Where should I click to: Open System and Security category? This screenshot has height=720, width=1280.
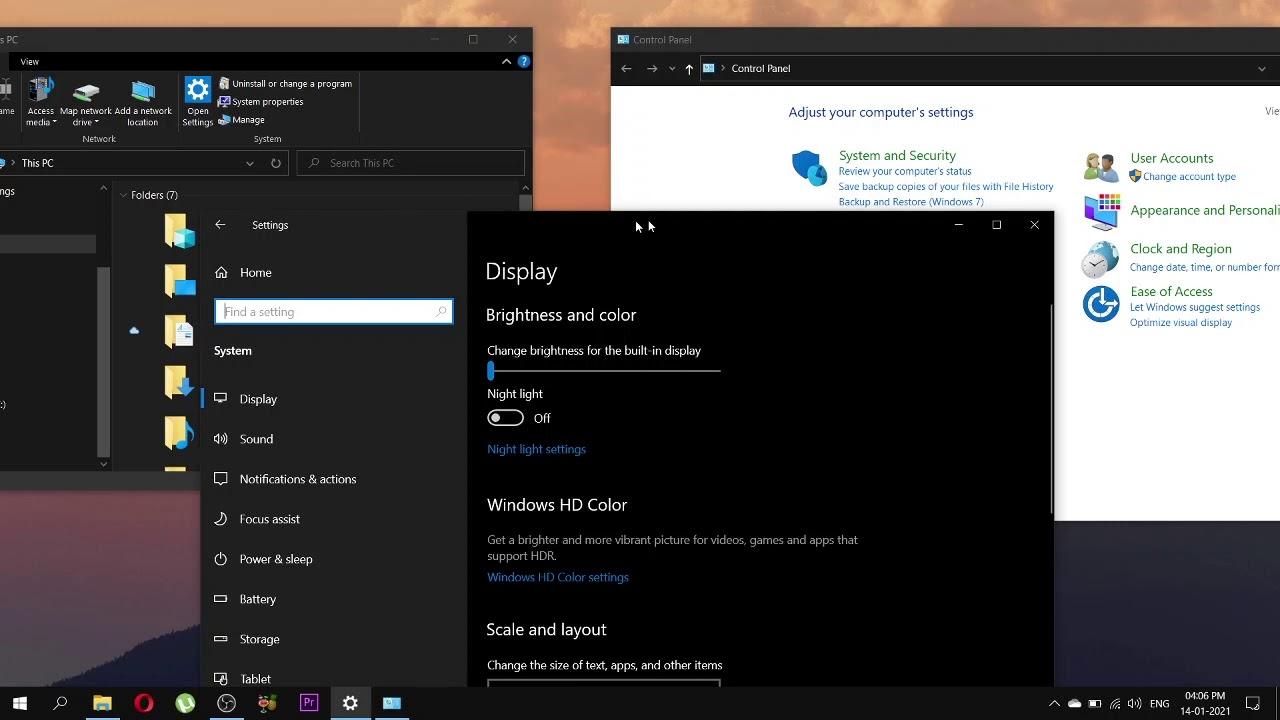click(x=897, y=156)
